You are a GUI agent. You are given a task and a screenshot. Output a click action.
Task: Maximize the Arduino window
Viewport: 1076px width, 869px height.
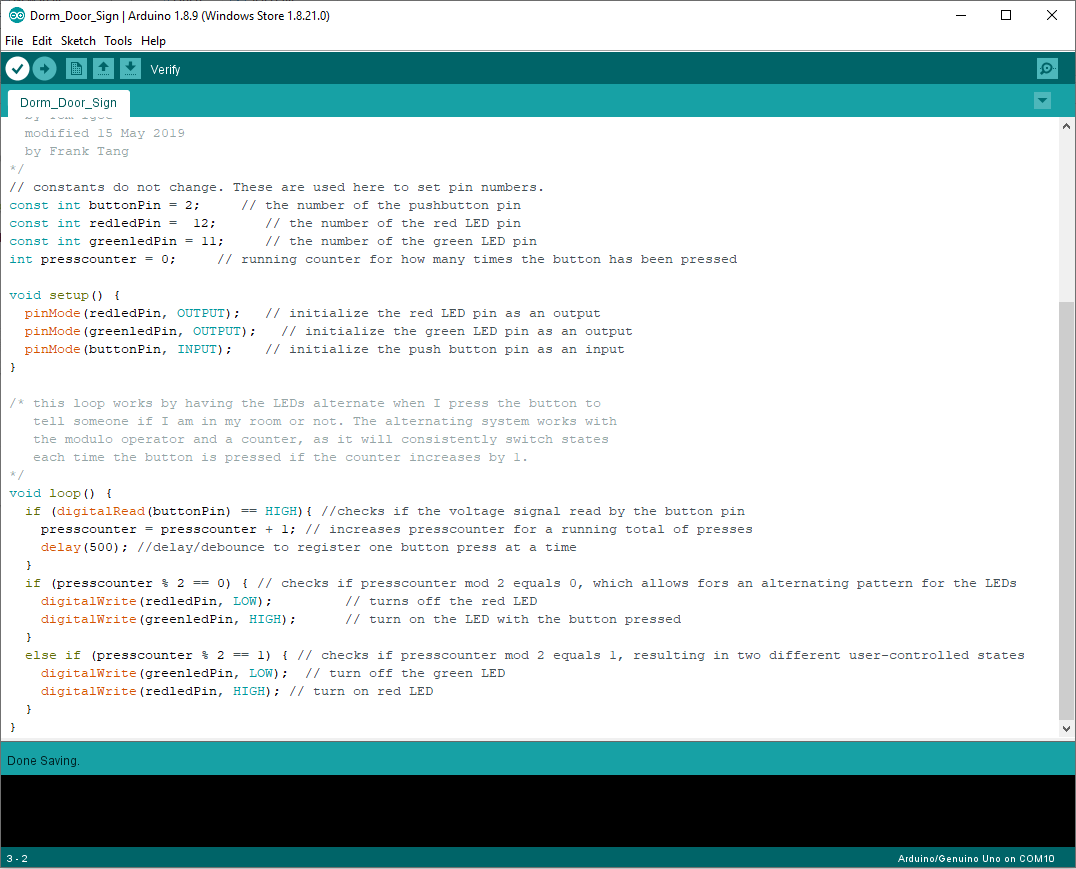click(x=1006, y=15)
